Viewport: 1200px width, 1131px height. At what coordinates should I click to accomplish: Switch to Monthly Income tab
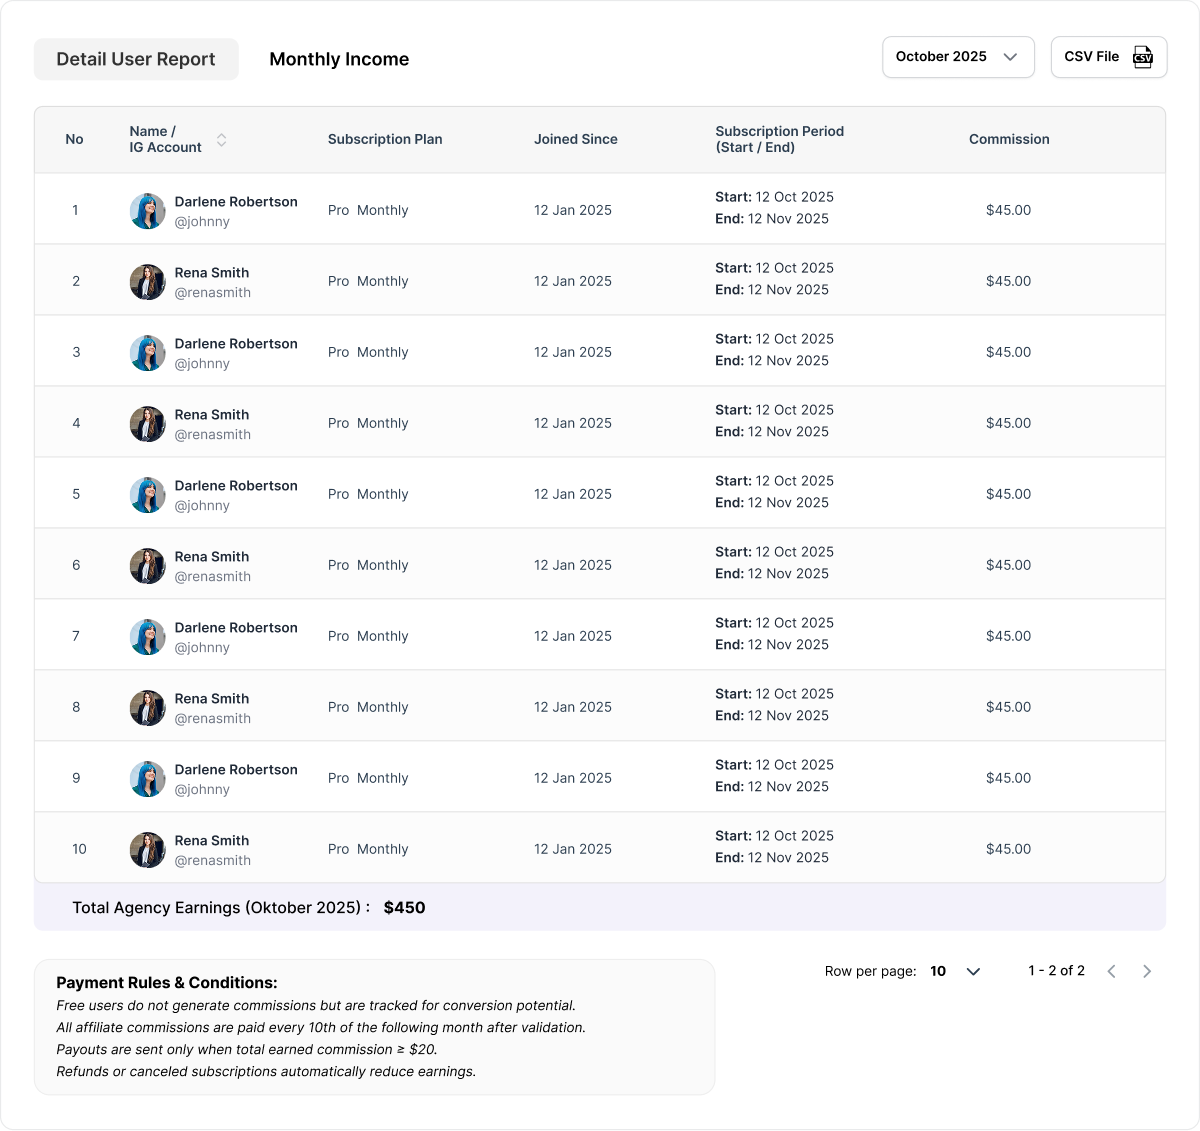pos(339,59)
